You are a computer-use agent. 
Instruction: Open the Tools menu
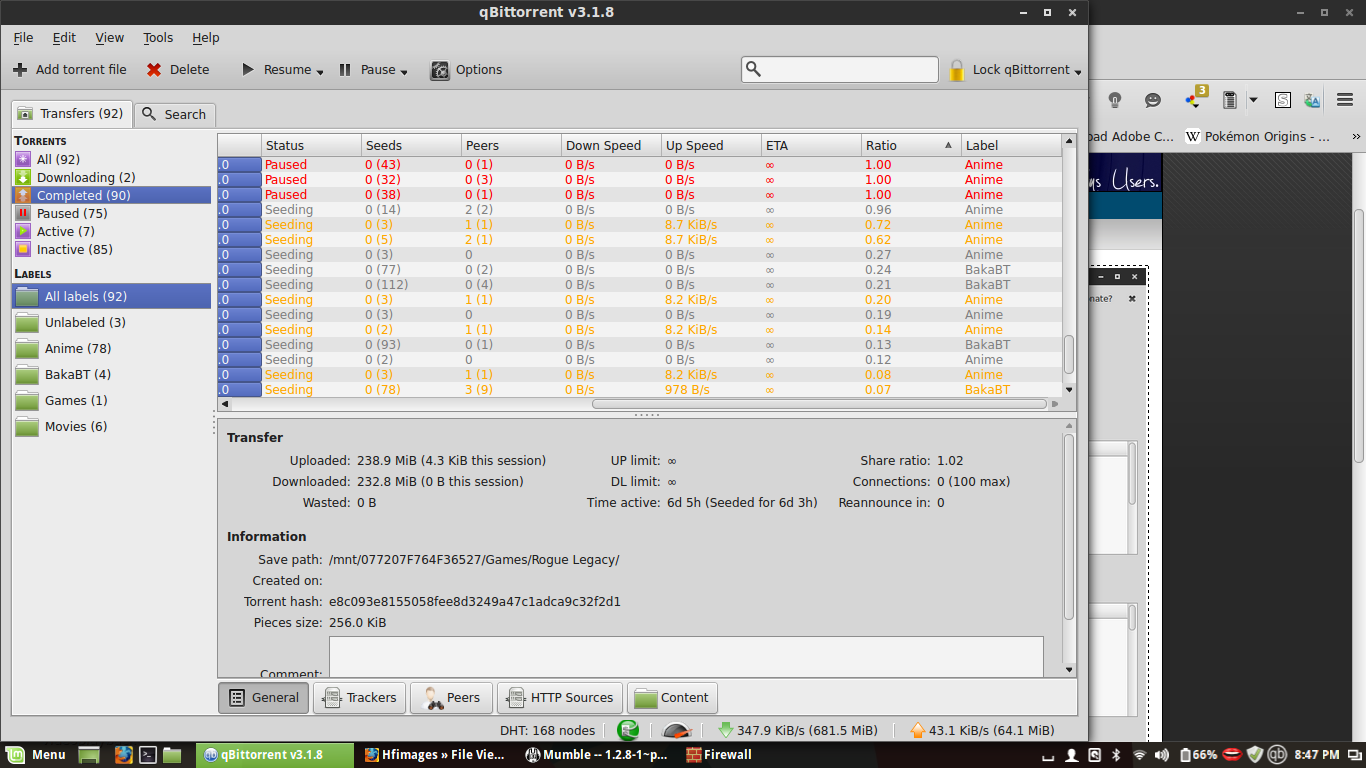point(158,38)
